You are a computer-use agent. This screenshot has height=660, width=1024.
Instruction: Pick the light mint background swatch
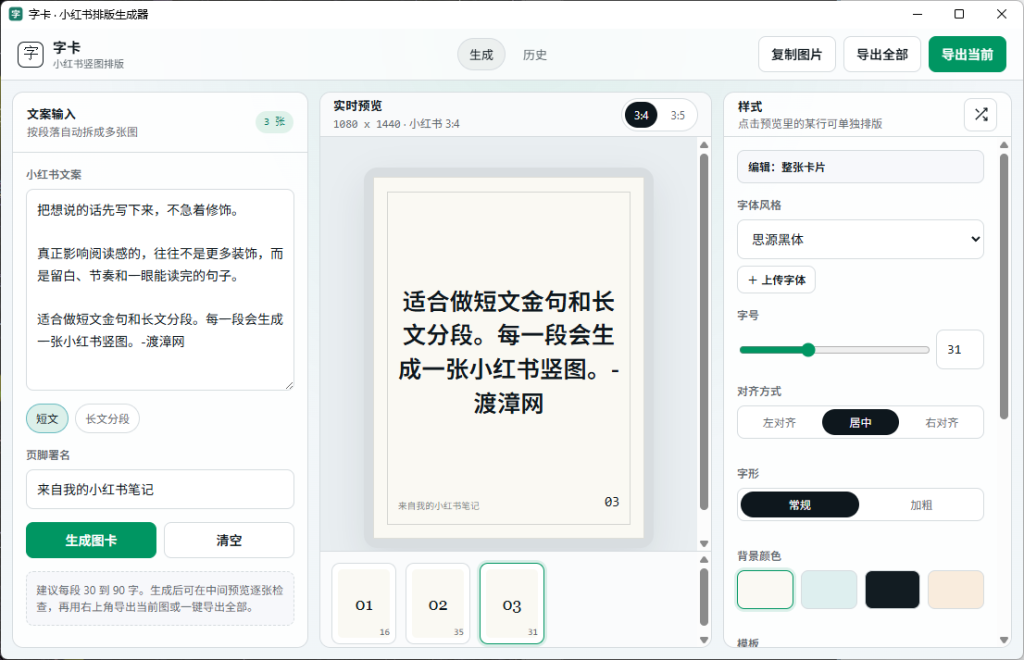pyautogui.click(x=829, y=589)
